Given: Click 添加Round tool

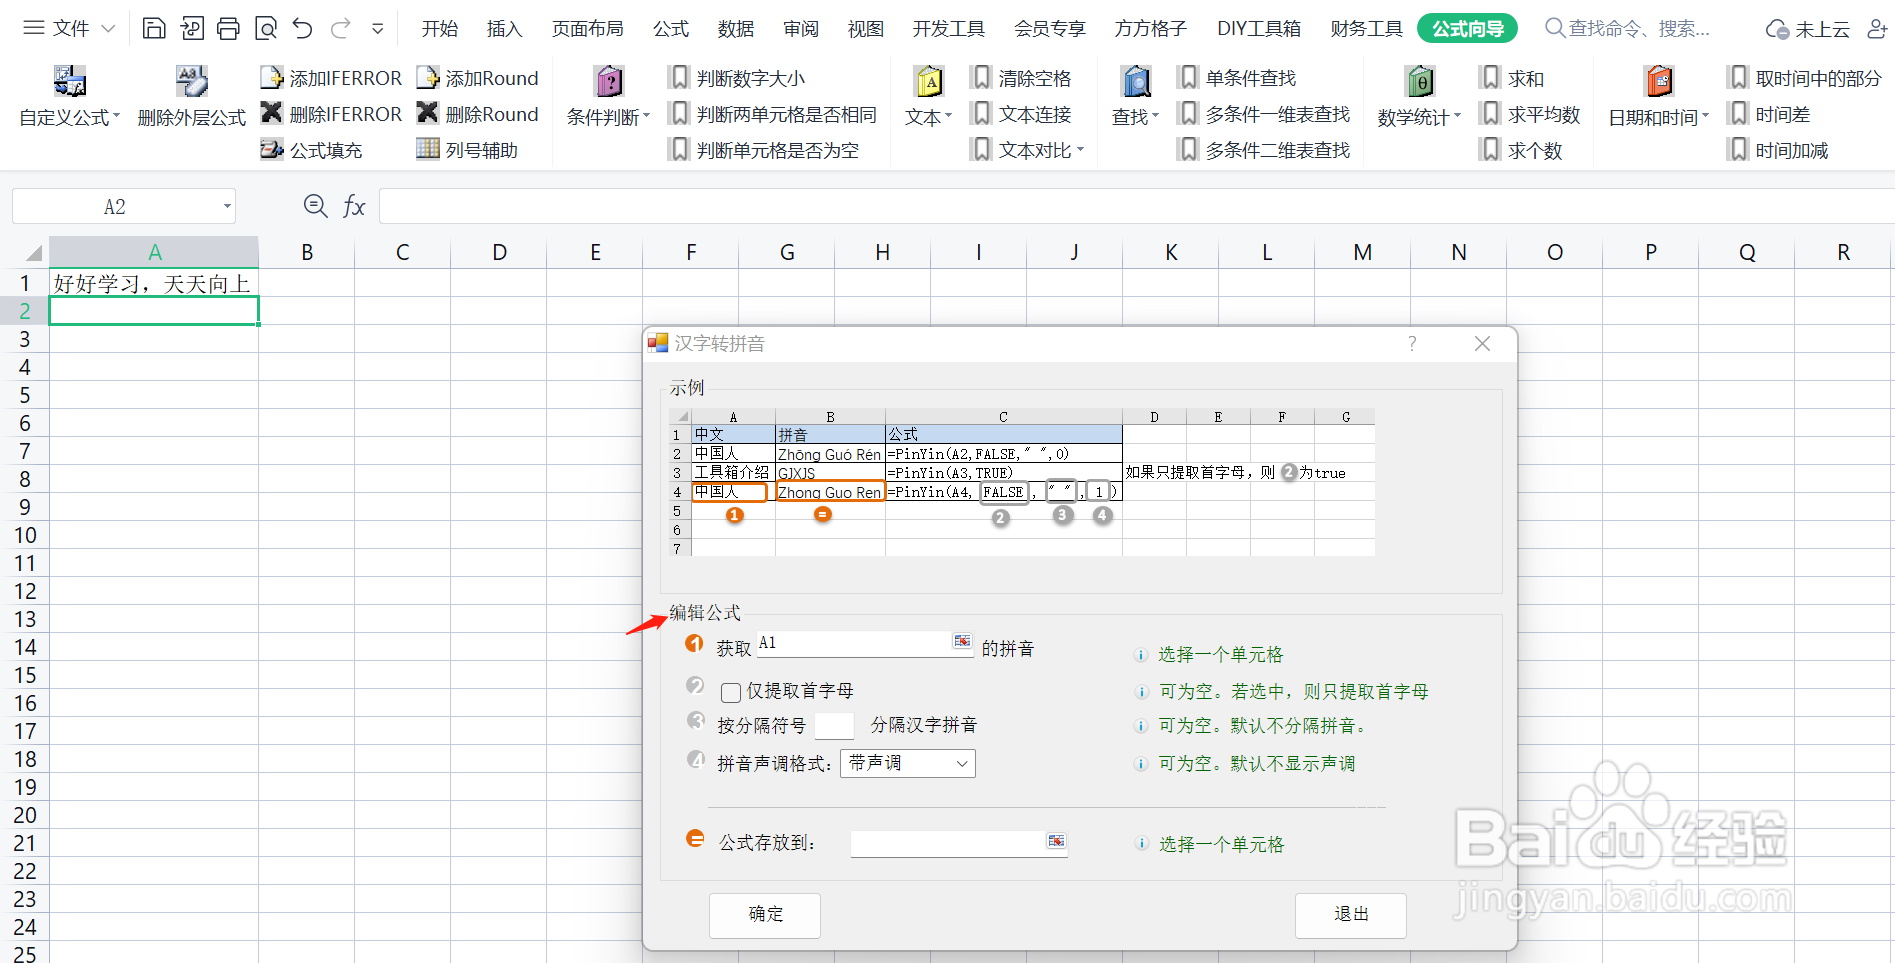Looking at the screenshot, I should click(x=477, y=78).
